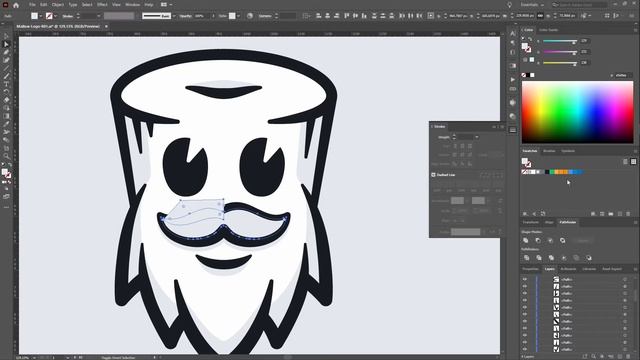Open the Object menu
640x360 pixels.
[x=58, y=5]
